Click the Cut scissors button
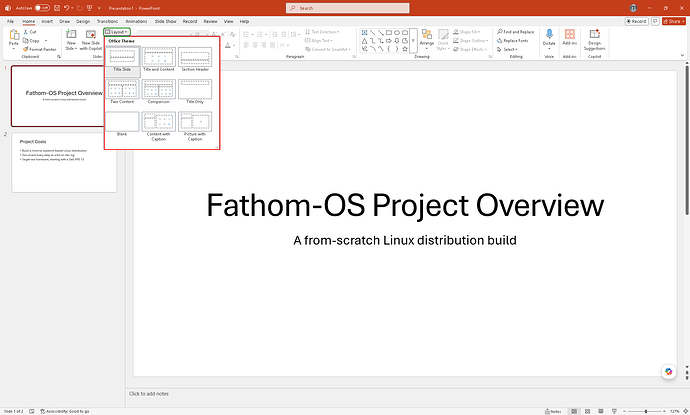This screenshot has height=415, width=690. (x=30, y=32)
